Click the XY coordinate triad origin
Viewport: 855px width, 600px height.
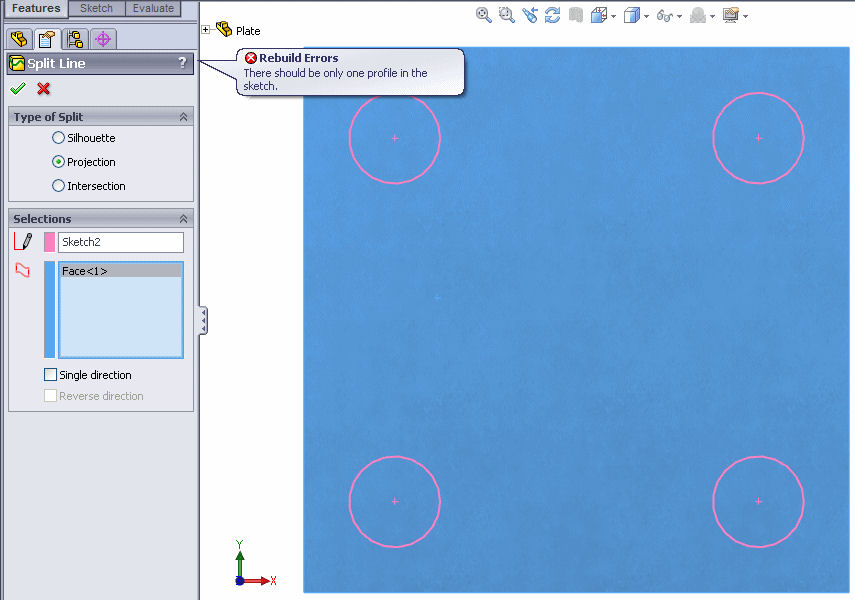240,581
